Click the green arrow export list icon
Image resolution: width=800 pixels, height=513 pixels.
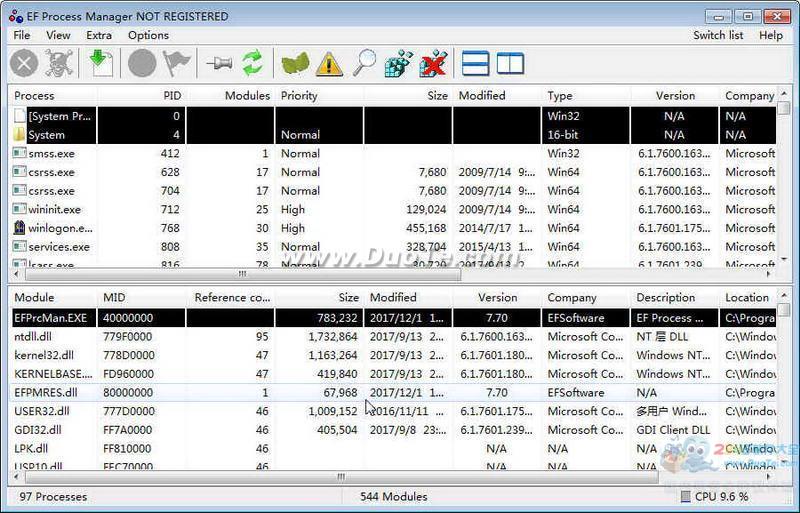(101, 64)
